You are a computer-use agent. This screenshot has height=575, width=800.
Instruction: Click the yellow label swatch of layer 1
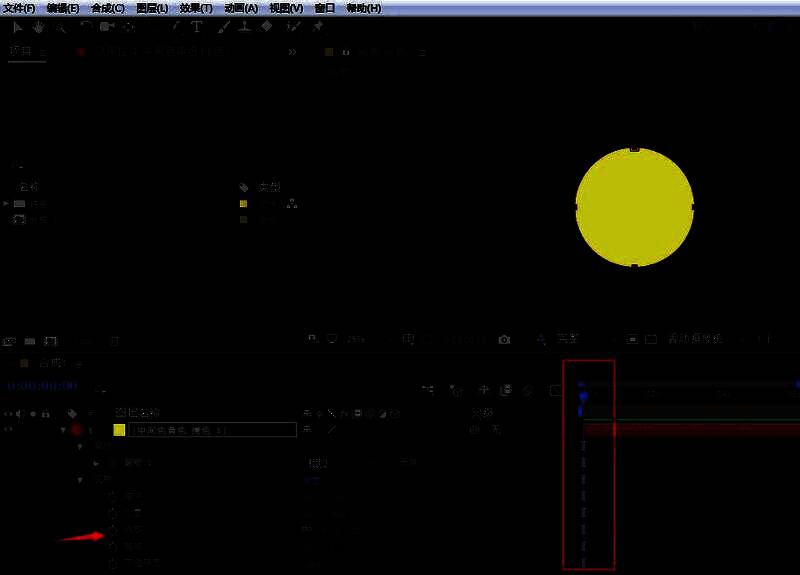(x=119, y=430)
